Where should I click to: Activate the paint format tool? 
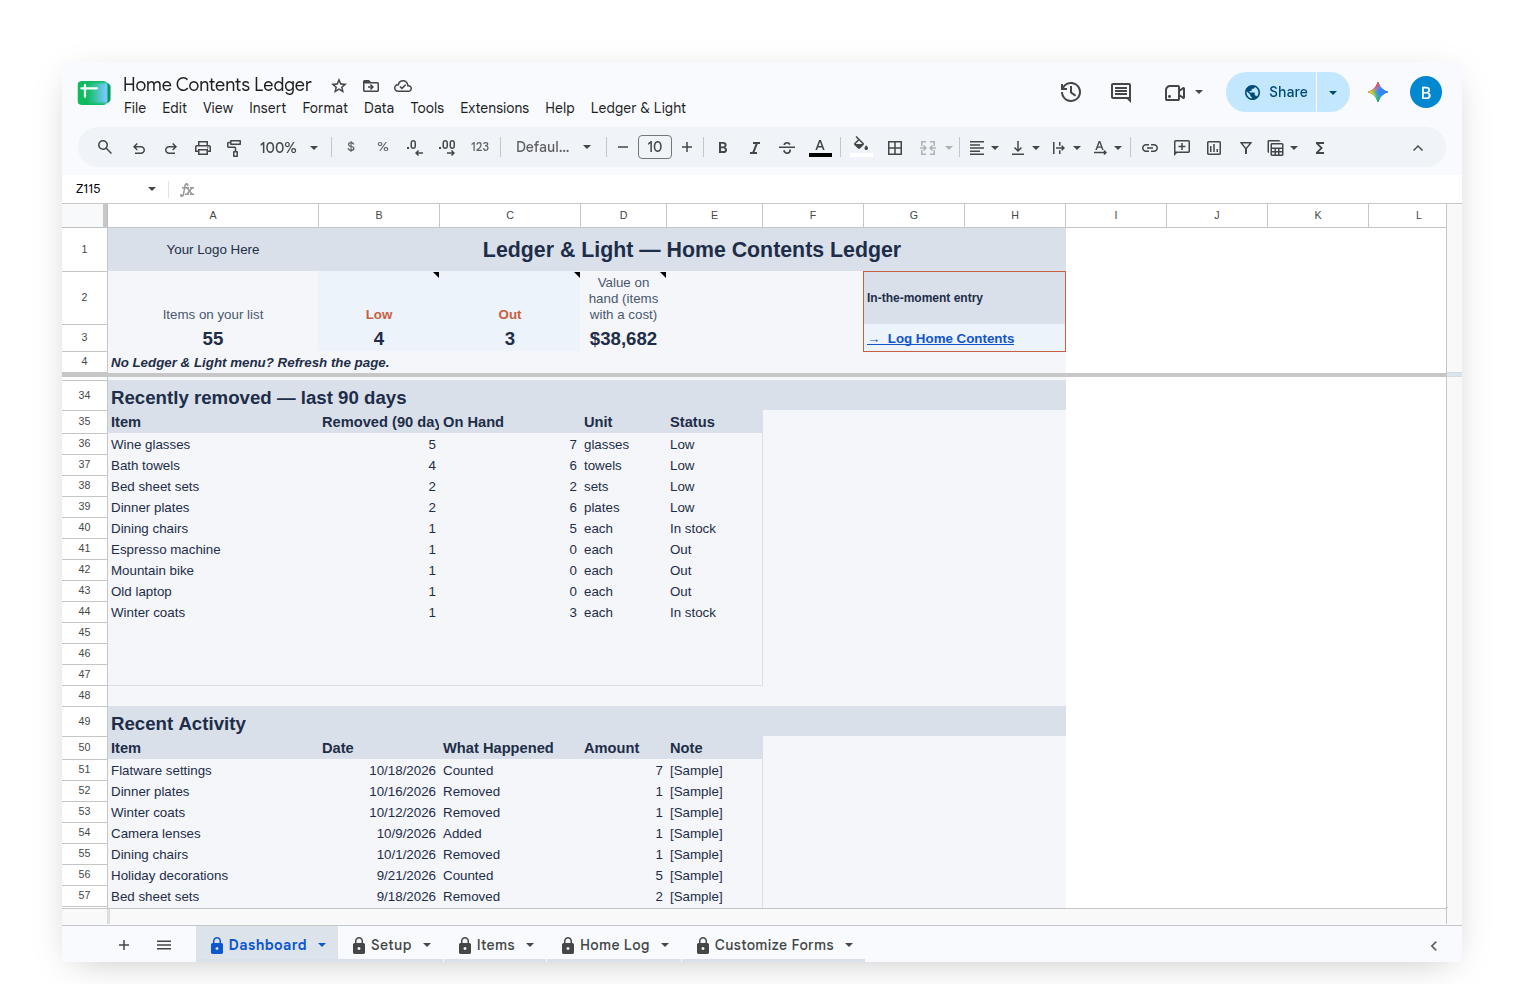(235, 148)
